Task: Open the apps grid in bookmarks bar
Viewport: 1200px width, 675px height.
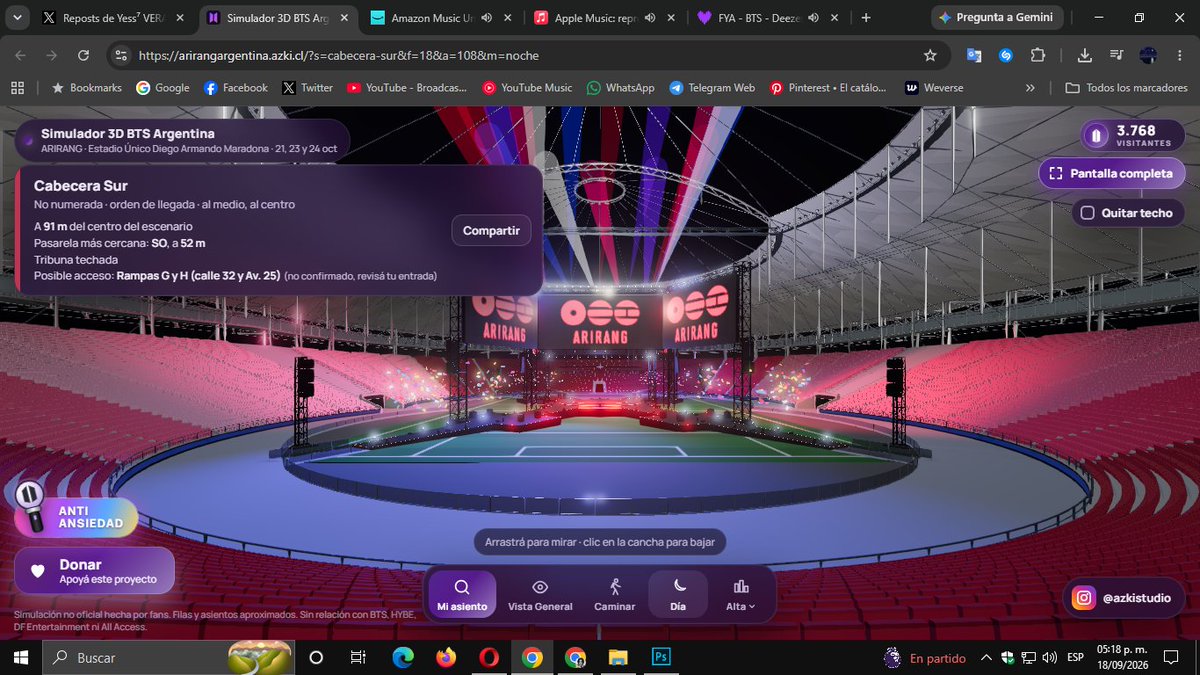Action: click(x=17, y=88)
